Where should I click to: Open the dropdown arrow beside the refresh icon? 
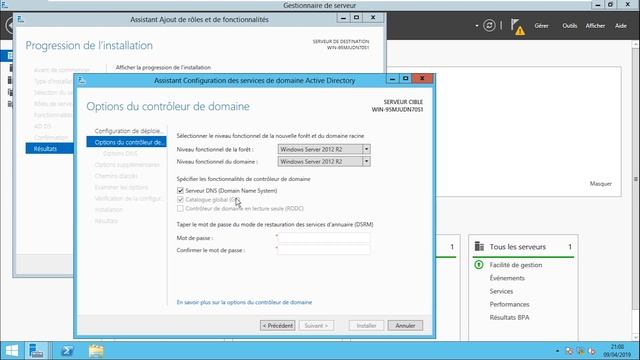476,26
